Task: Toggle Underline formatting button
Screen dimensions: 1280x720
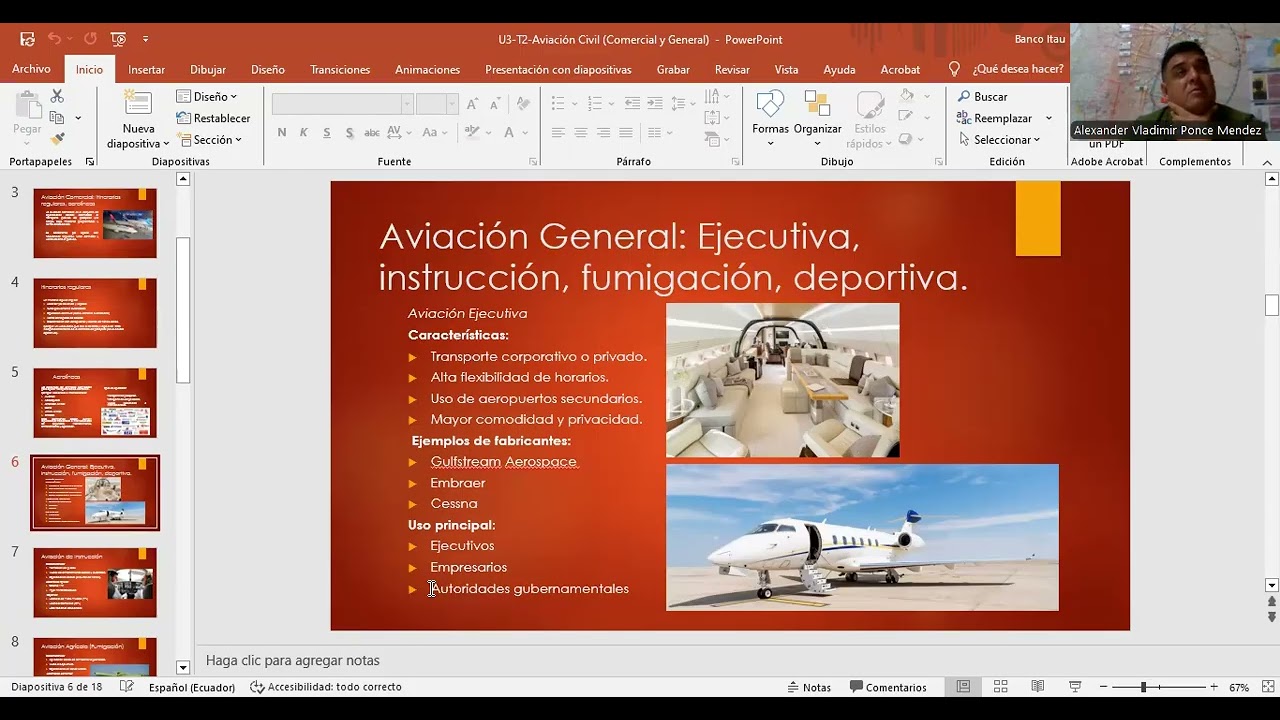Action: click(x=326, y=132)
